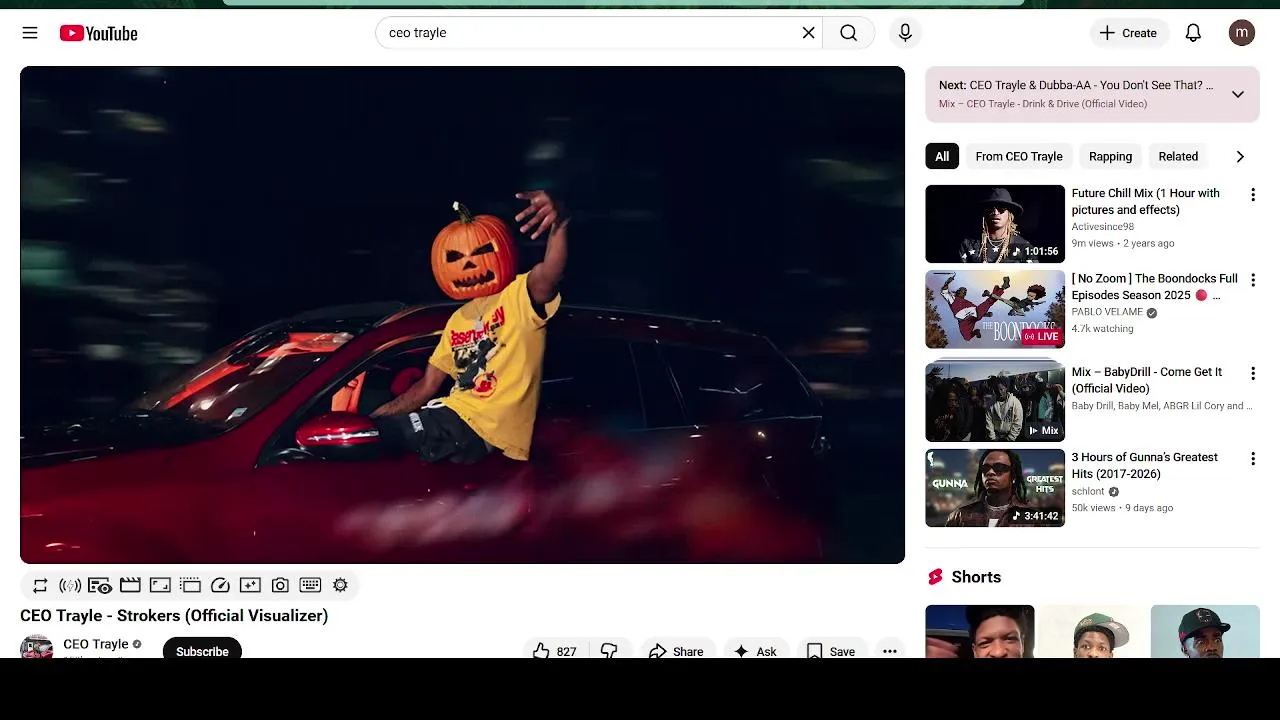
Task: Open Future Chill Mix title
Action: (x=1146, y=201)
